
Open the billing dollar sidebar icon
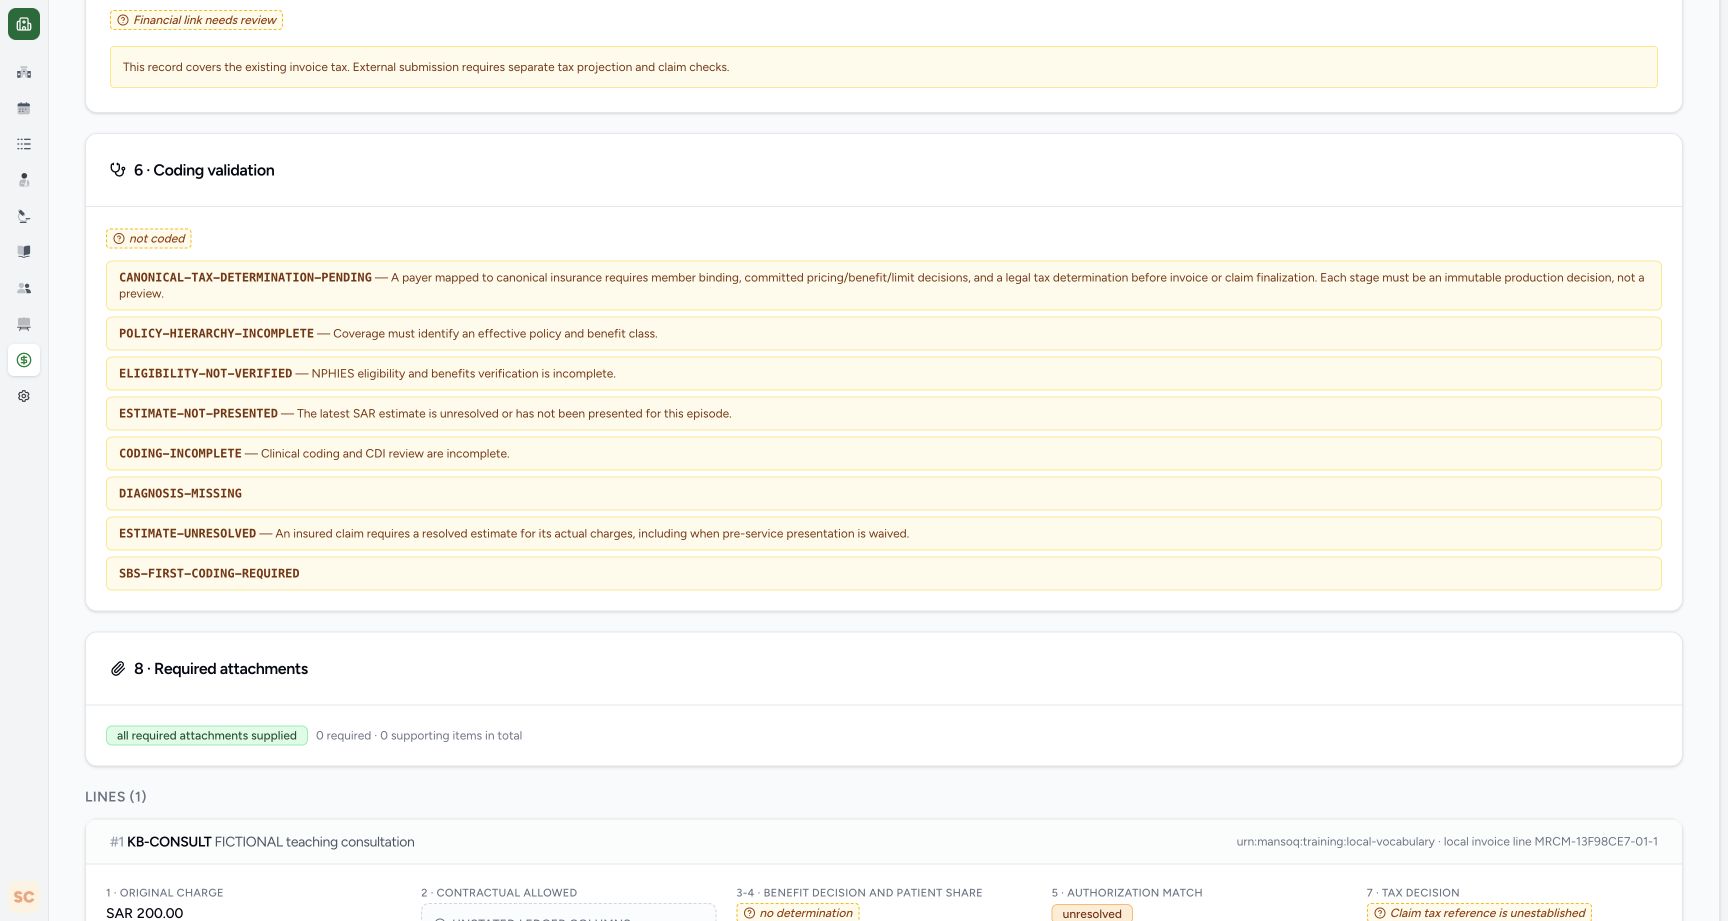point(24,360)
